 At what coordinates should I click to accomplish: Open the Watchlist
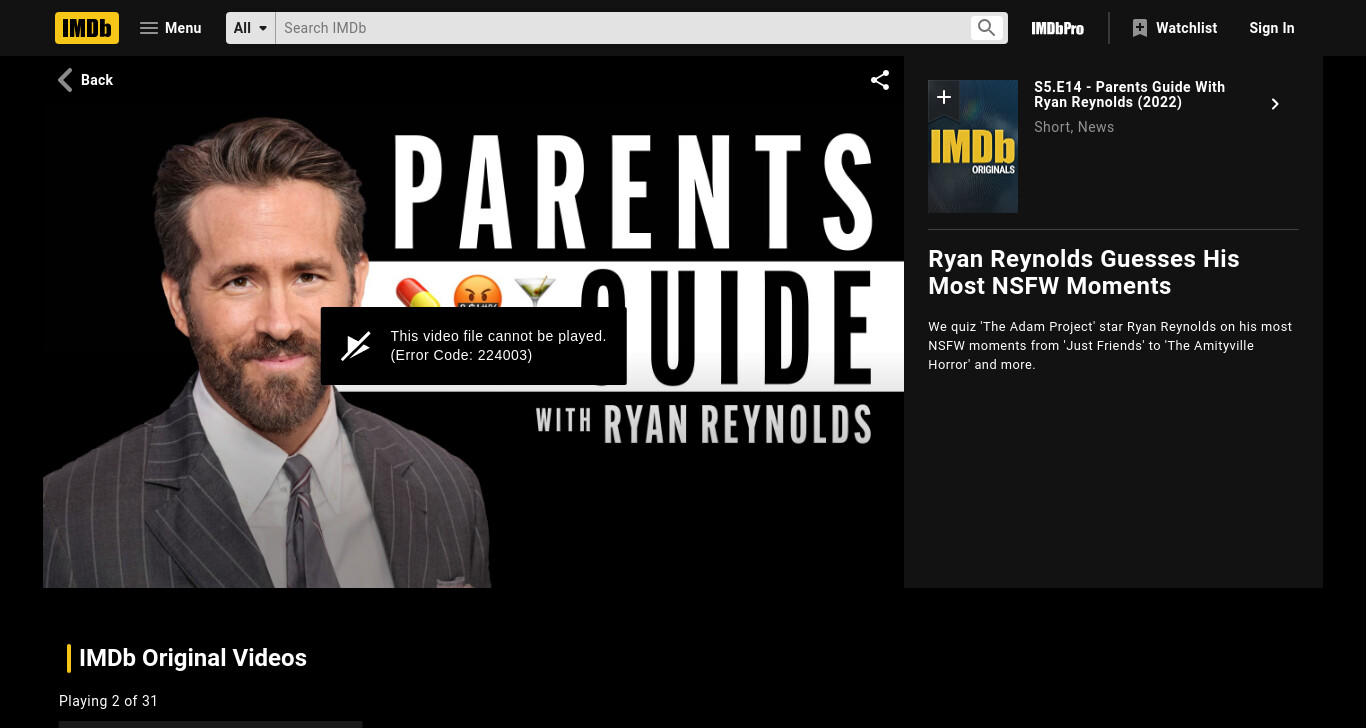1175,28
